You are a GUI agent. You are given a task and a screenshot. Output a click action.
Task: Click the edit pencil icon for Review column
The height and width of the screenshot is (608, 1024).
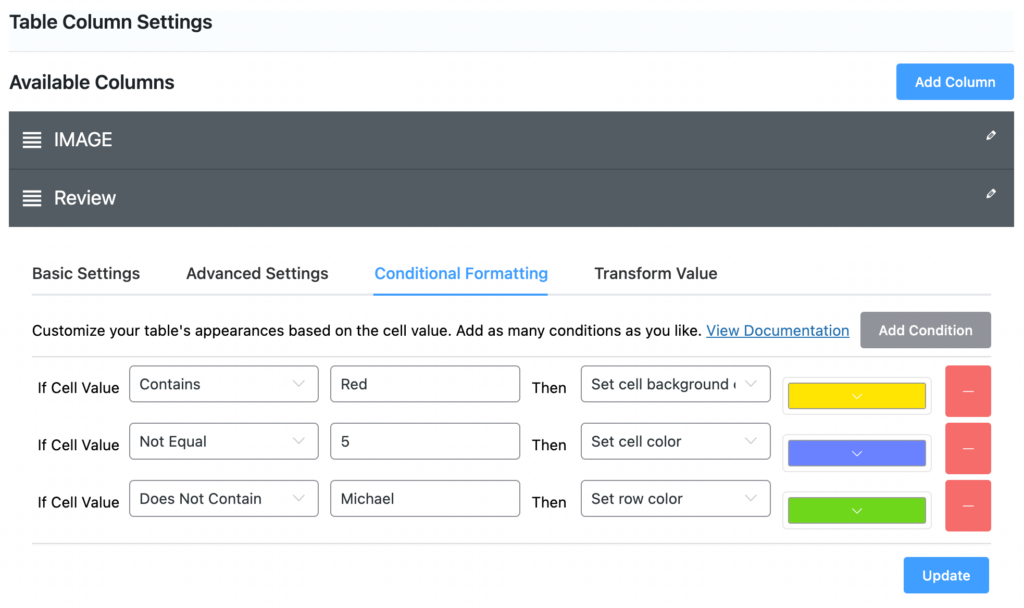click(991, 194)
